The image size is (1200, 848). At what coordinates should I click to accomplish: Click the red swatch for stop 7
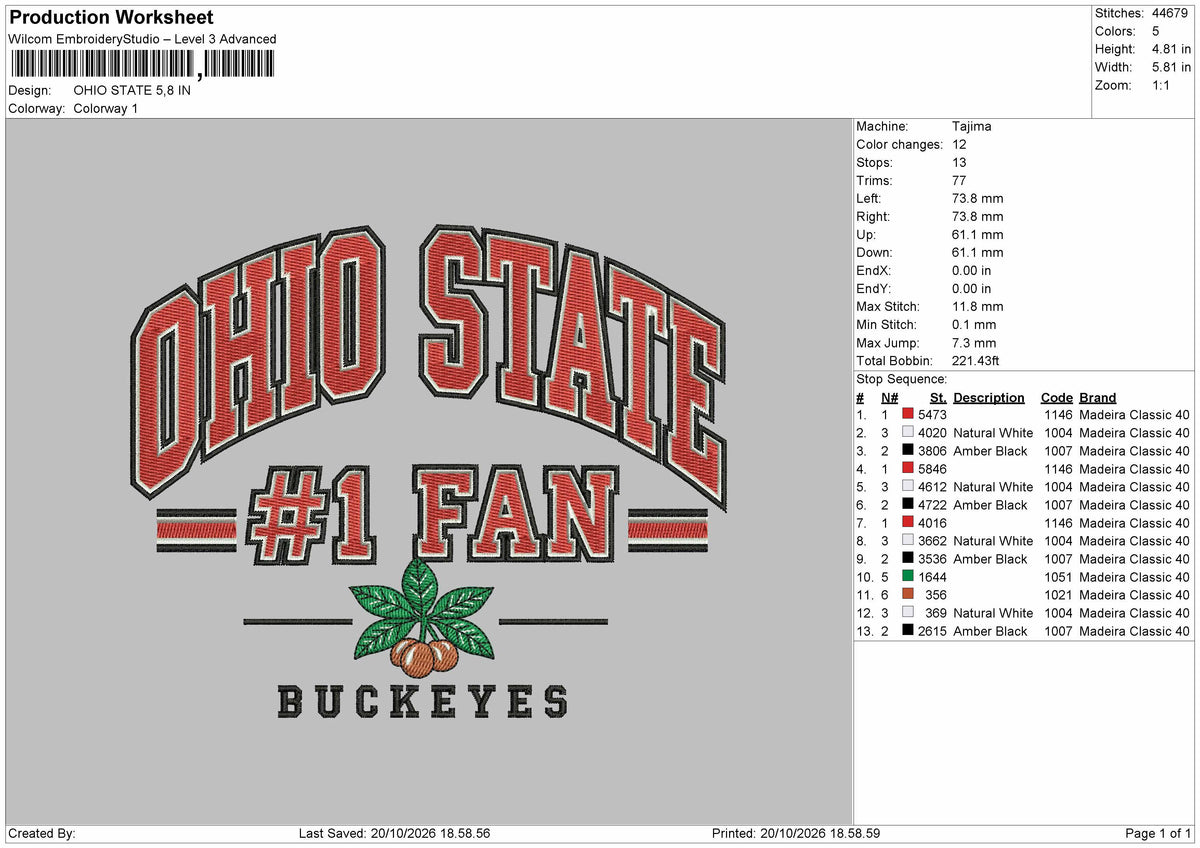coord(908,523)
